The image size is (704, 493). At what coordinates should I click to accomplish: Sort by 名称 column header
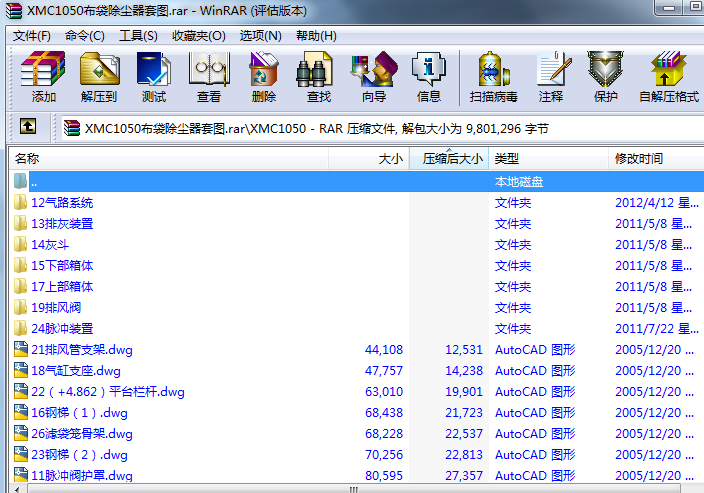click(169, 158)
